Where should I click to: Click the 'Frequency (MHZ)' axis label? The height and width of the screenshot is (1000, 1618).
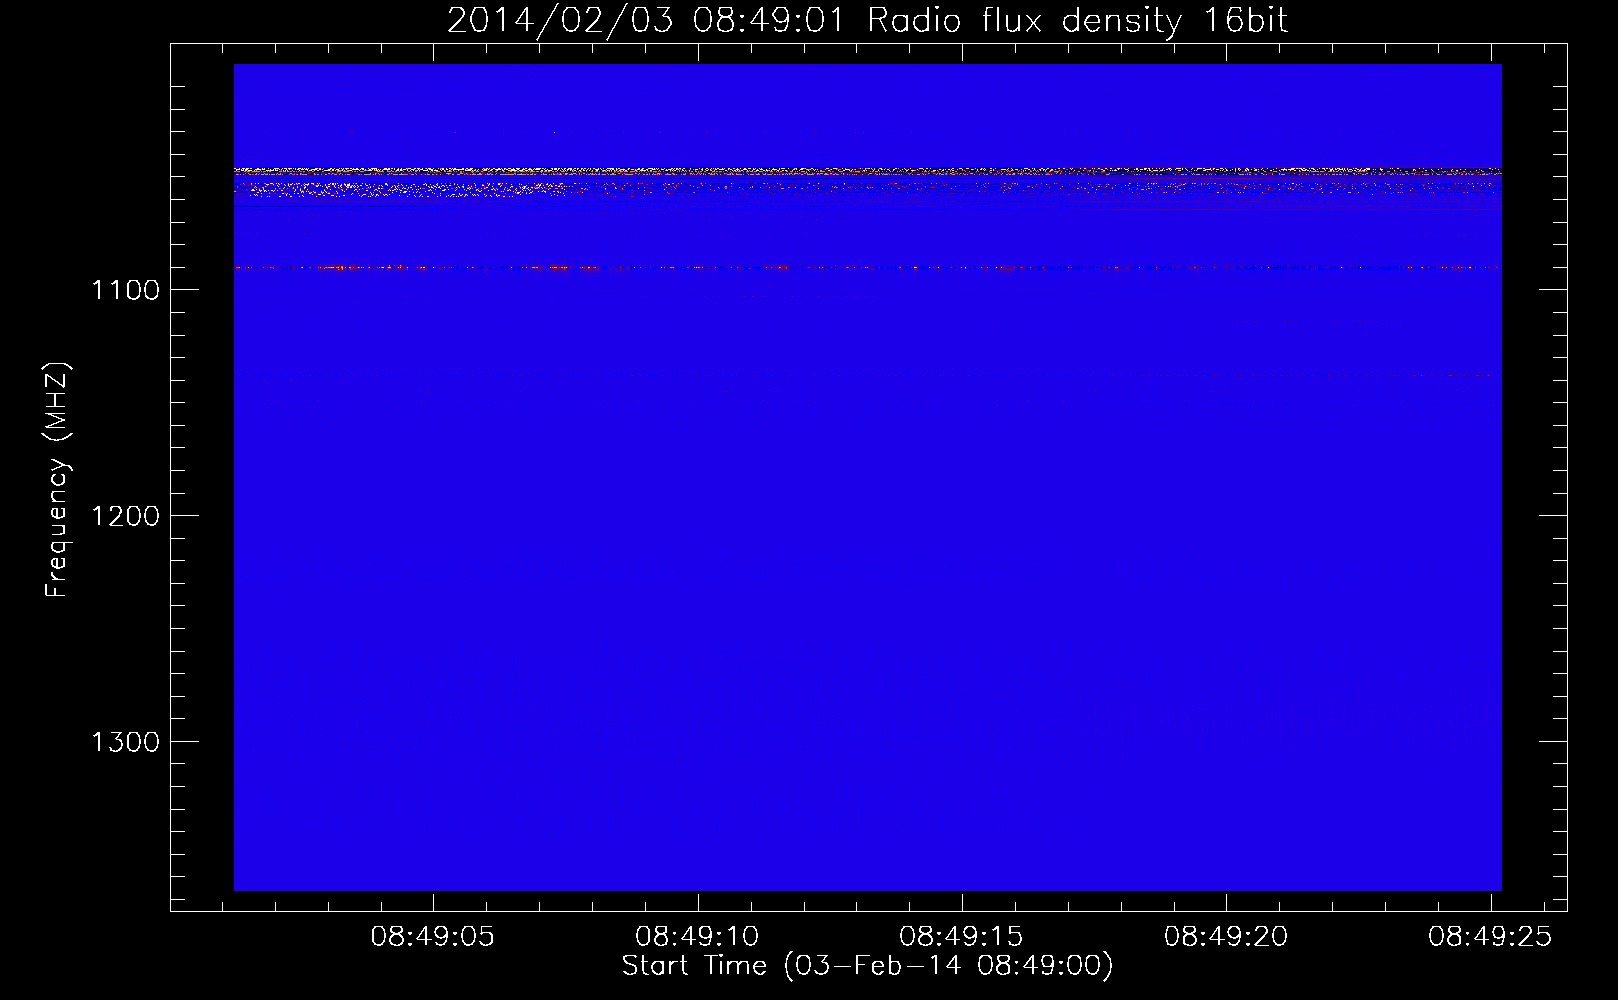(57, 480)
